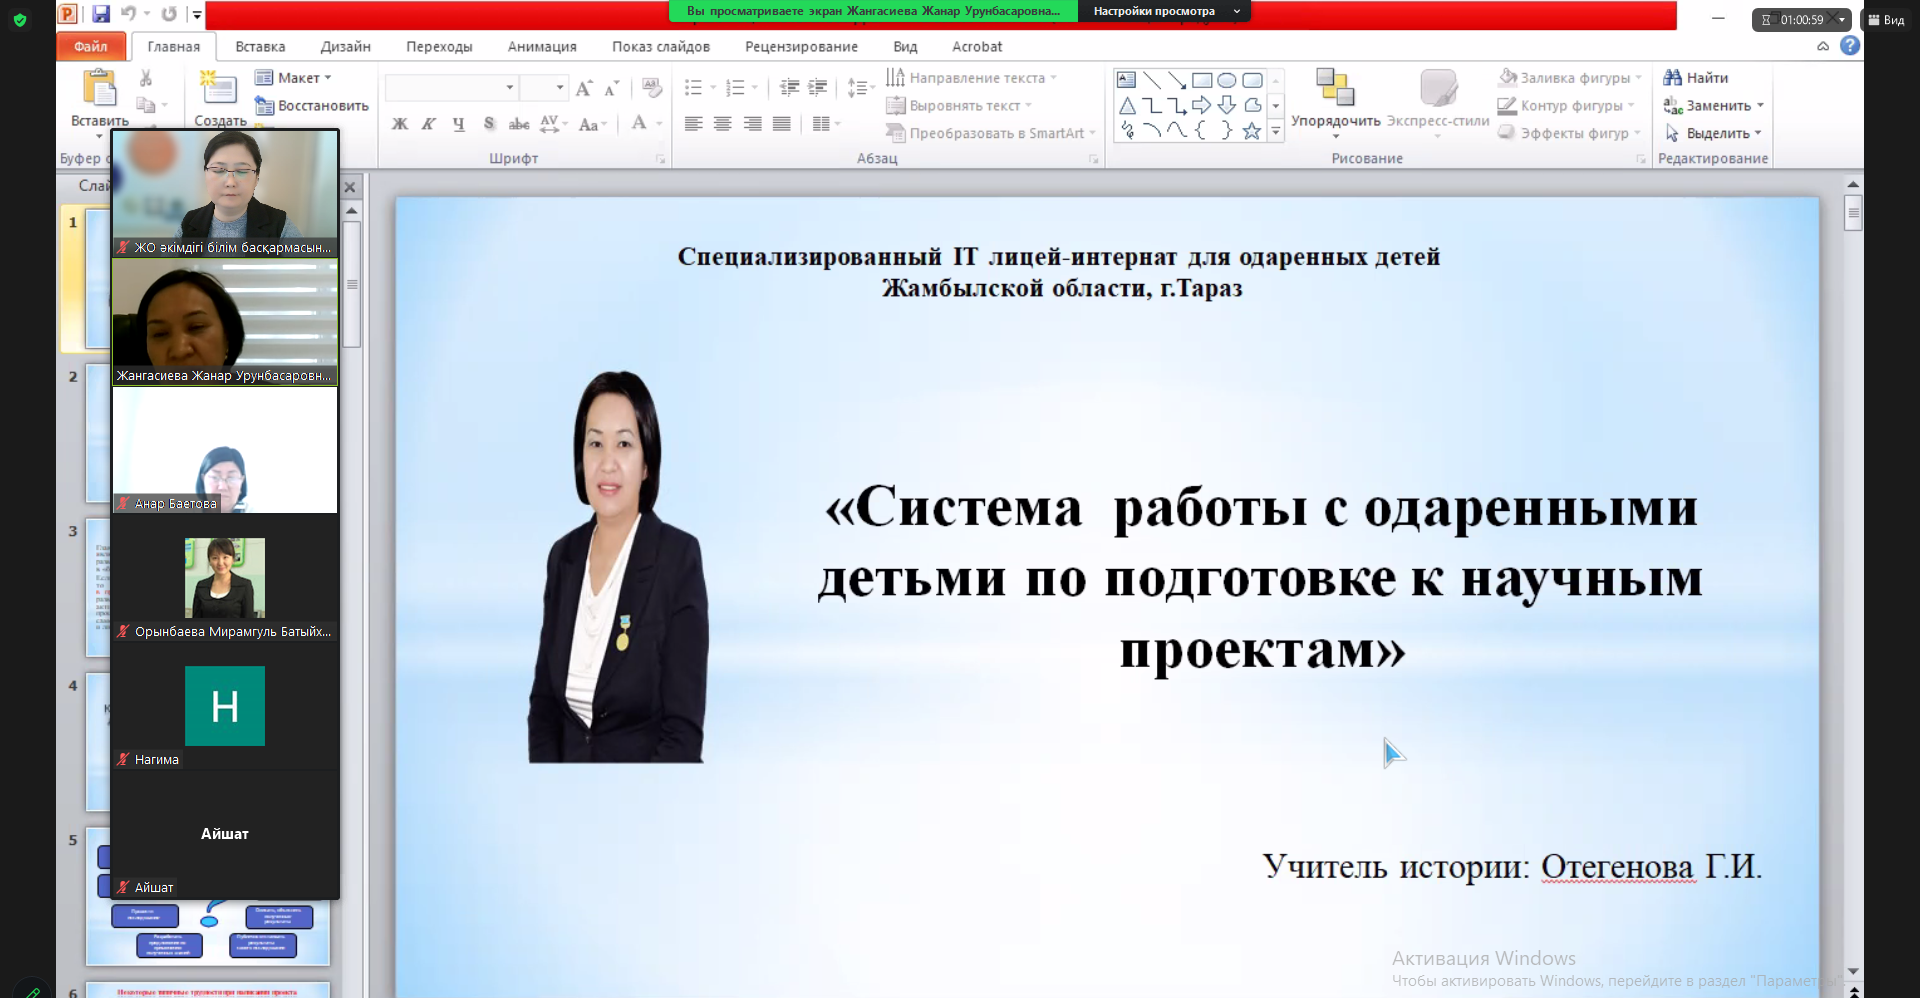
Task: Click the Clear formatting eraser icon
Action: pos(652,88)
